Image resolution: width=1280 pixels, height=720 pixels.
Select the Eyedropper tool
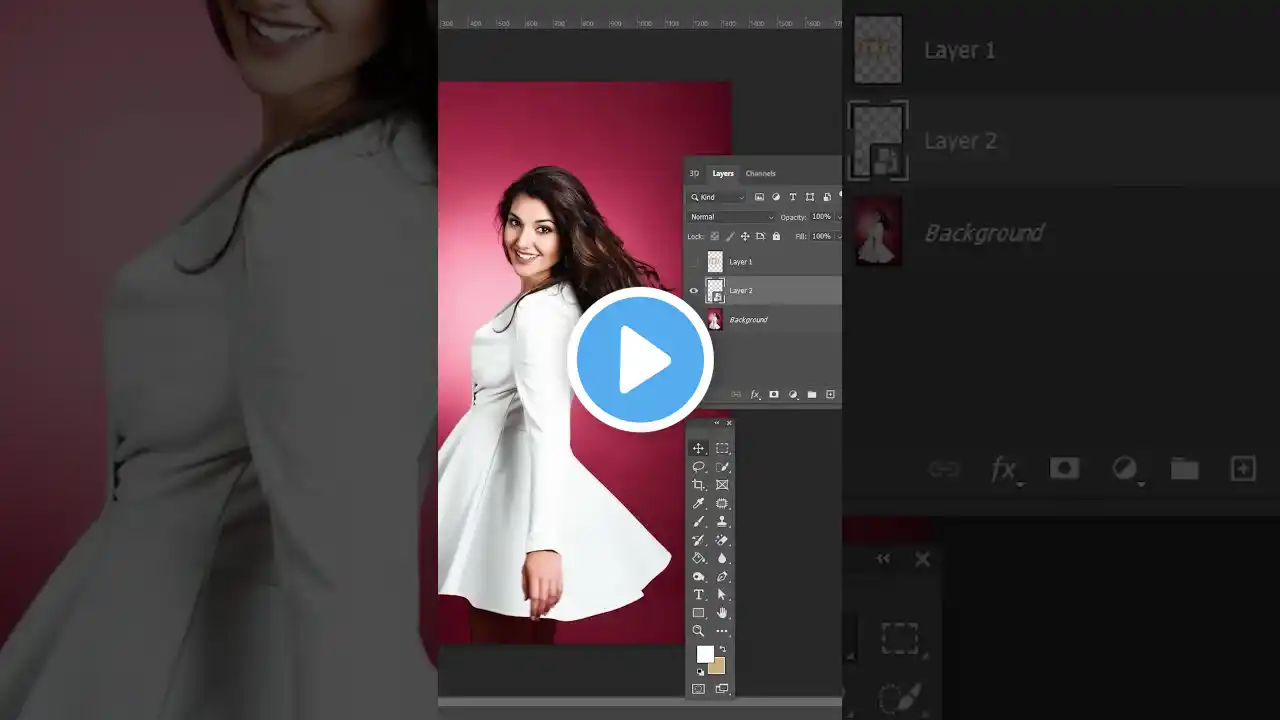coord(698,503)
